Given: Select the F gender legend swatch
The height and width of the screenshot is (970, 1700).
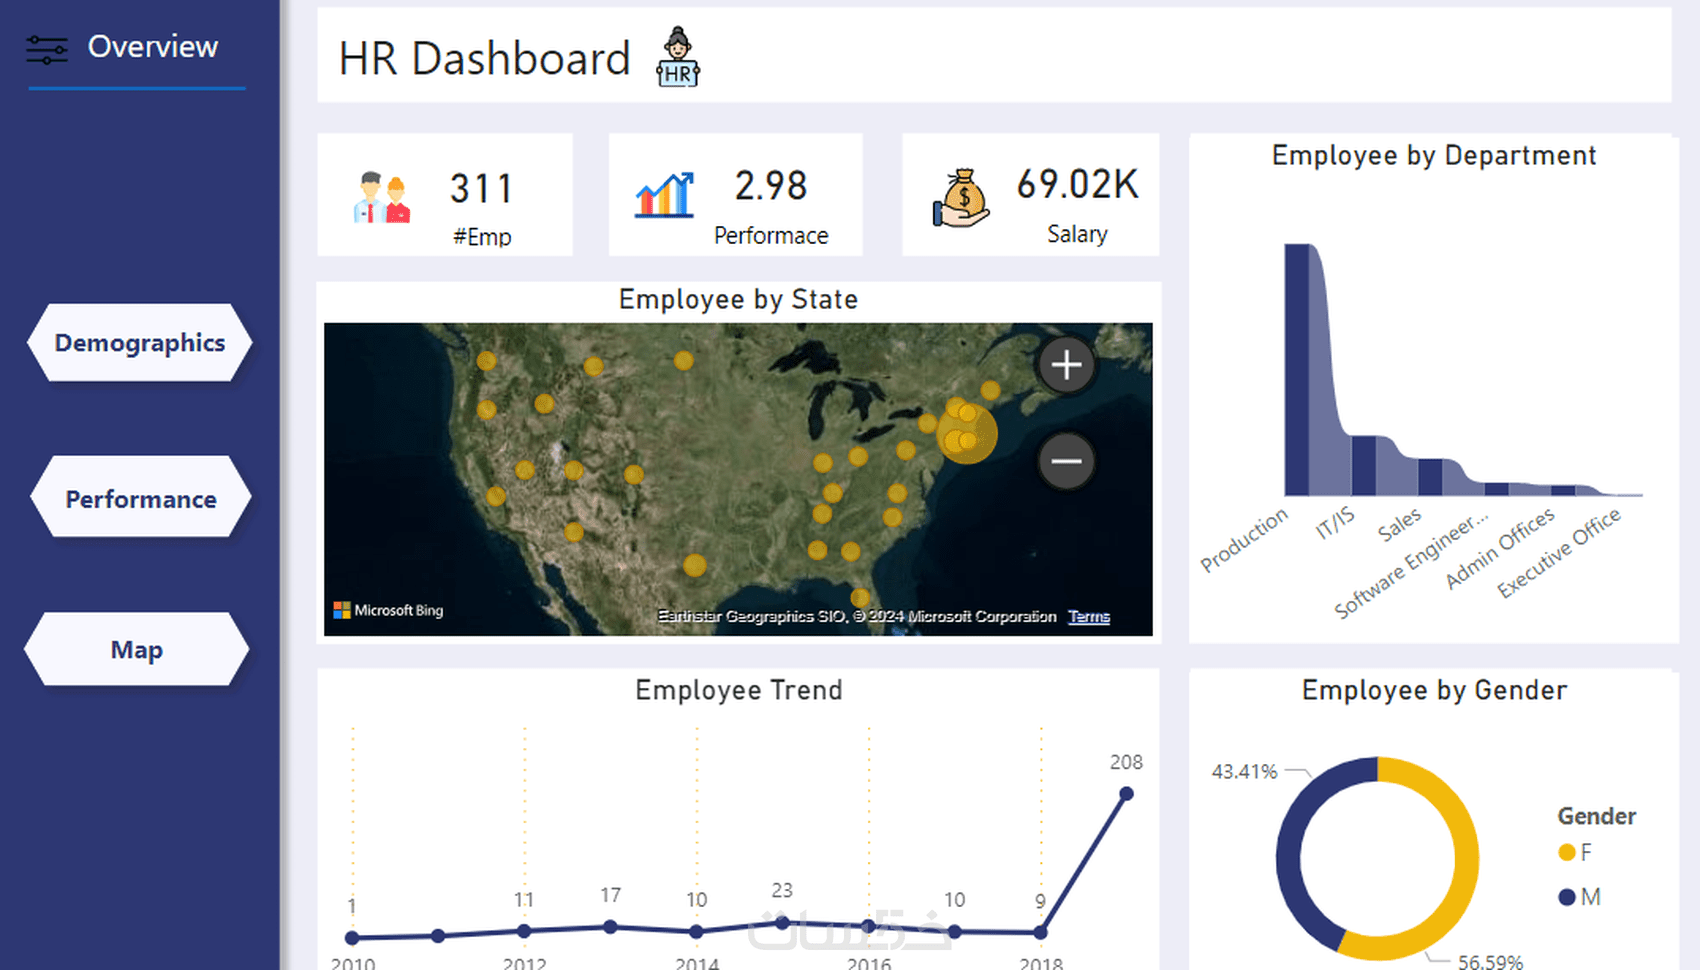Looking at the screenshot, I should tap(1567, 852).
